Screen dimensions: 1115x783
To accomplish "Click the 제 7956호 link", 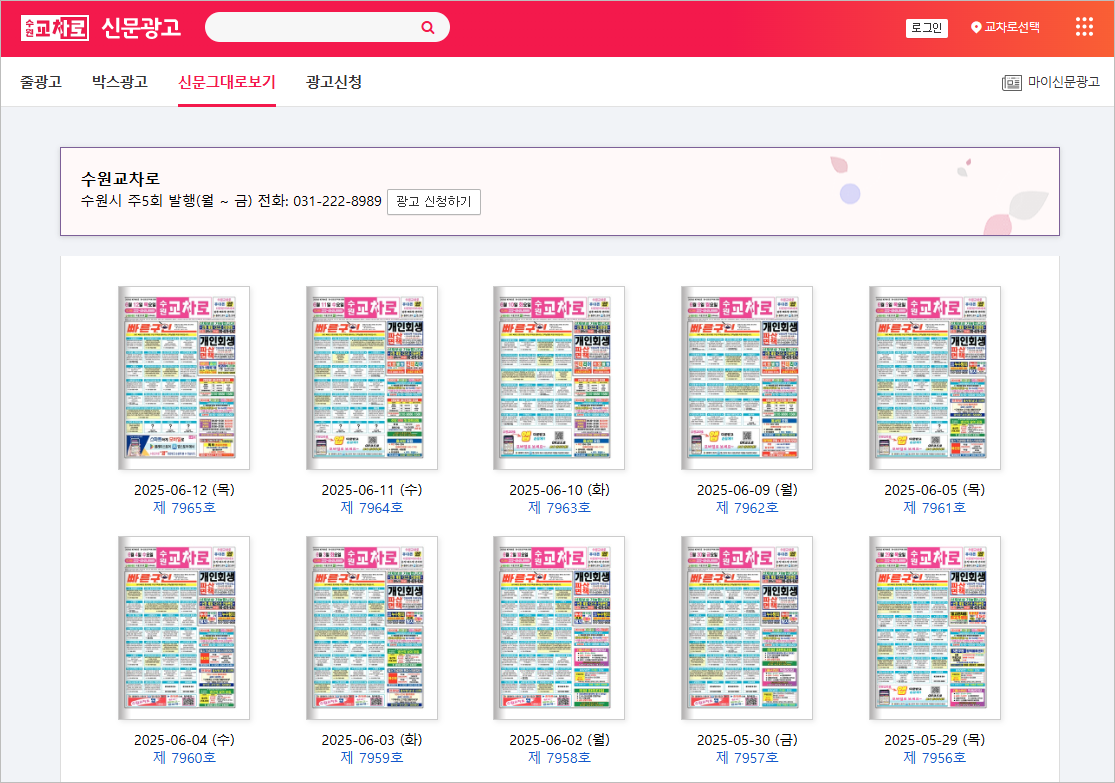I will [x=934, y=756].
